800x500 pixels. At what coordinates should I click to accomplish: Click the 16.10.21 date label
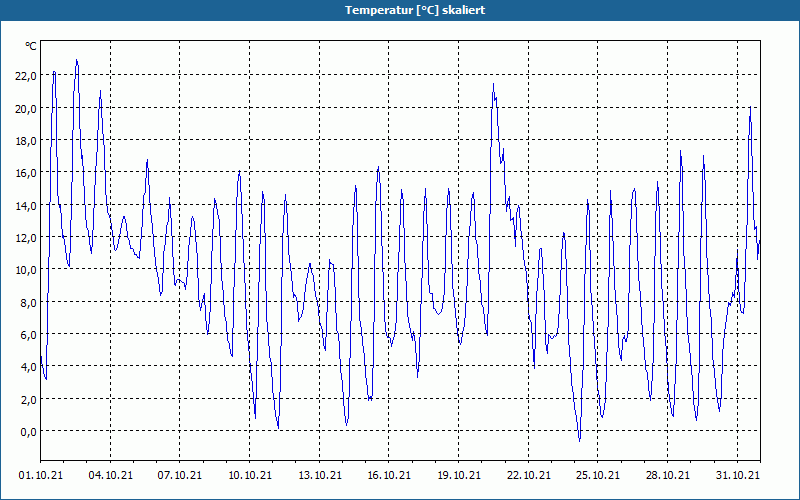[389, 475]
